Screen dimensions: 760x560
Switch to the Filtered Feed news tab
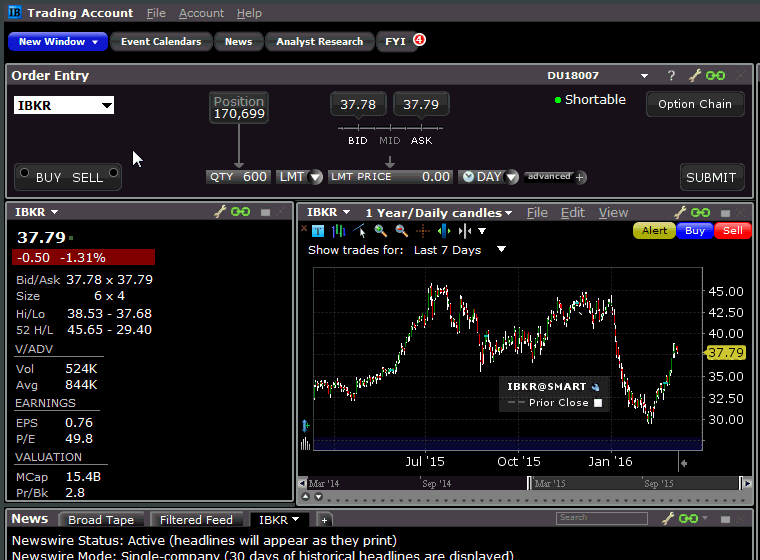pos(196,520)
